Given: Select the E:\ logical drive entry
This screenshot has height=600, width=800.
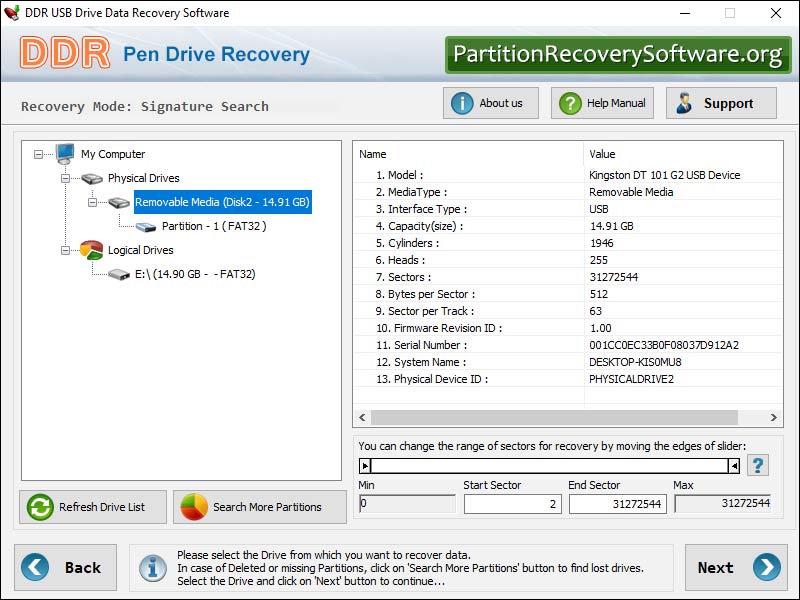Looking at the screenshot, I should [x=194, y=274].
